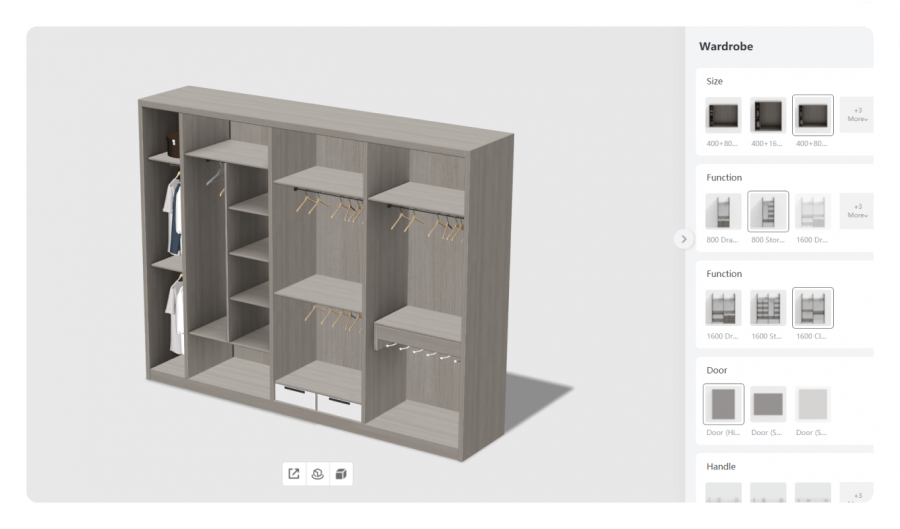This screenshot has width=900, height=529.
Task: Select the 800 Dra... function thumbnail
Action: click(x=723, y=212)
